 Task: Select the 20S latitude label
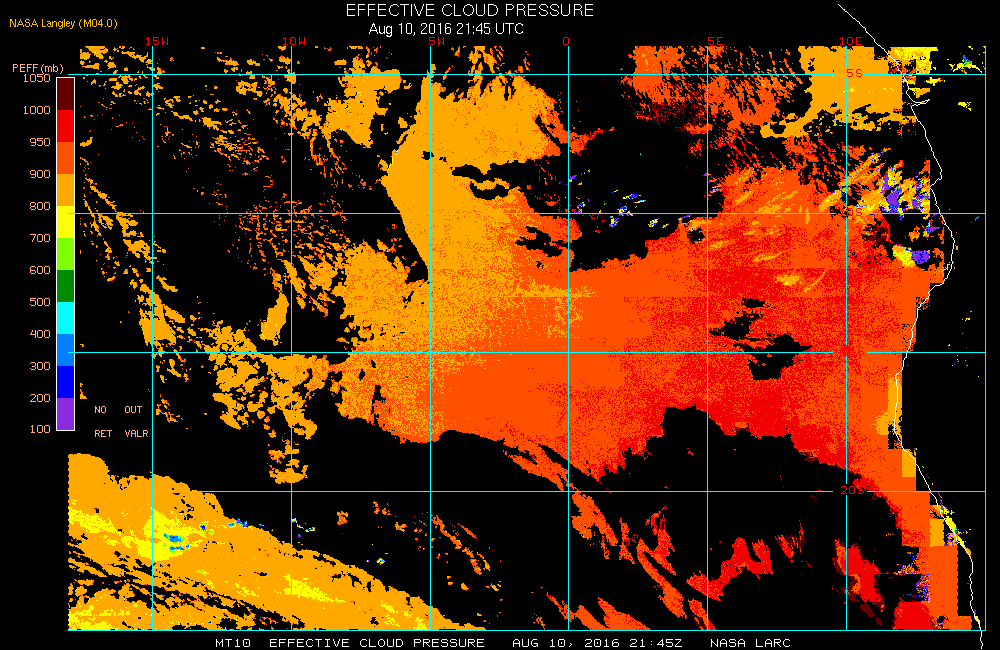point(853,490)
